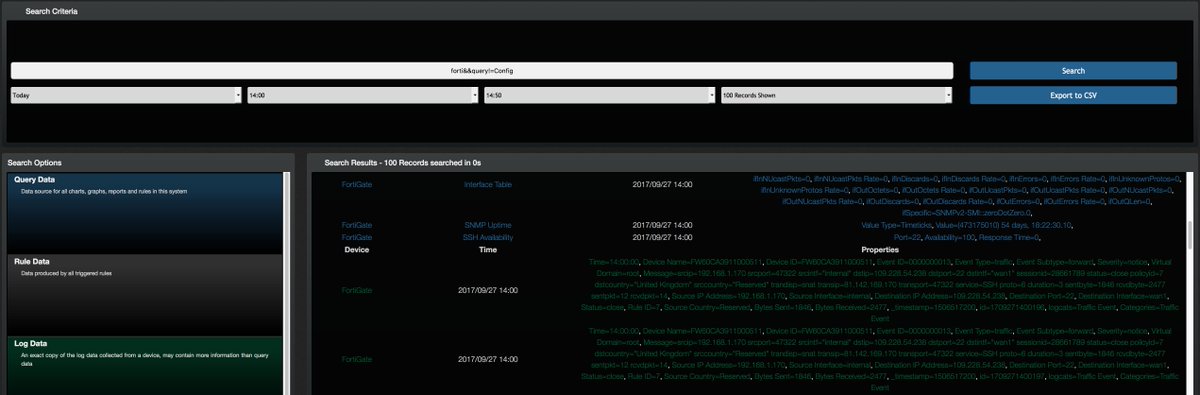Open the 14:50 end time dropdown
This screenshot has width=1200, height=395.
(600, 95)
